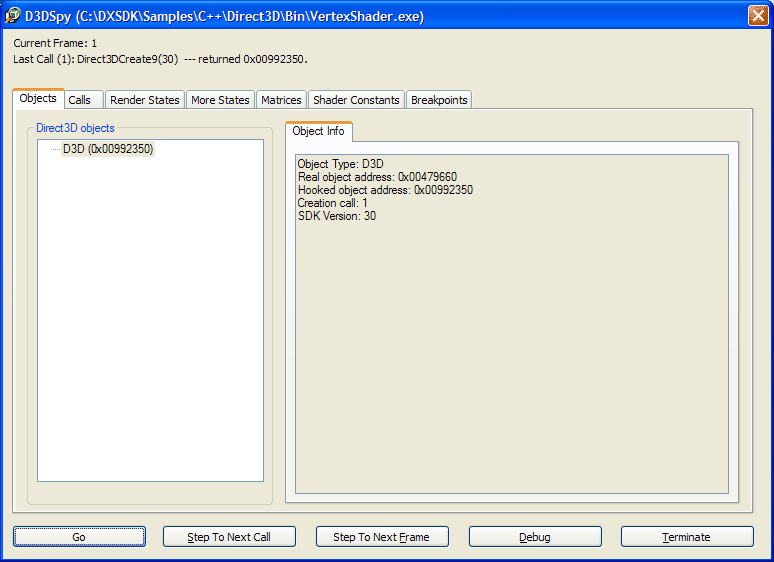
Task: Click the D3DSpy title bar app icon
Action: [12, 16]
